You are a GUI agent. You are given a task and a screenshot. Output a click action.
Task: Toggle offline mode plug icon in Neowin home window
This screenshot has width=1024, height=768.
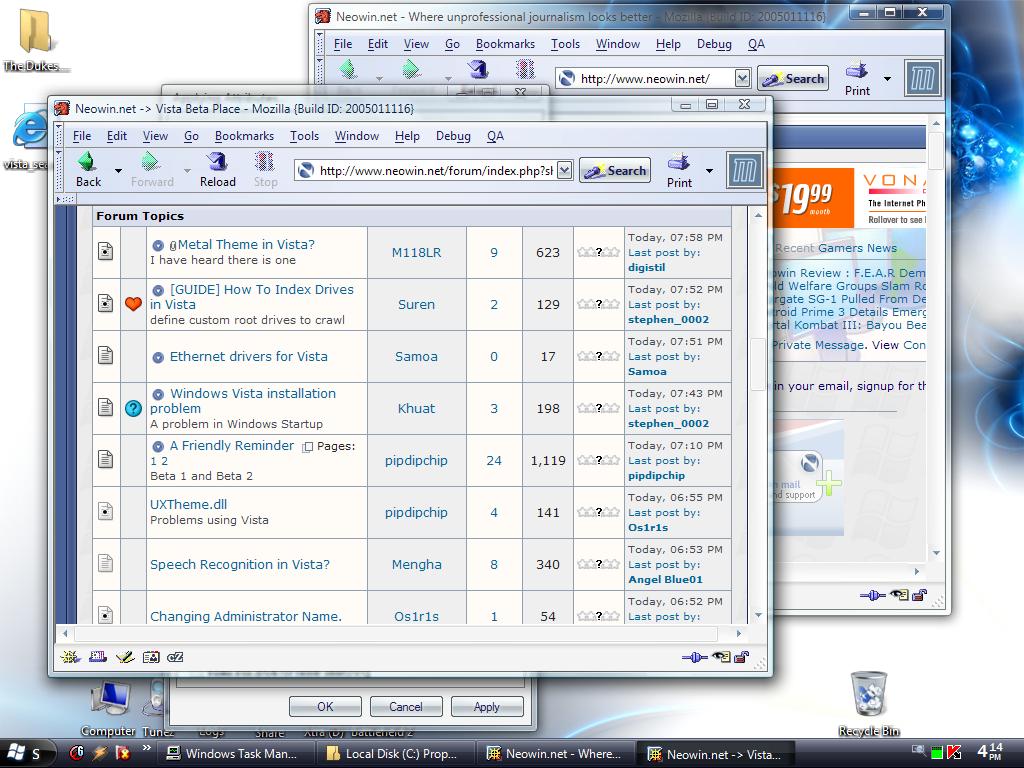(872, 595)
